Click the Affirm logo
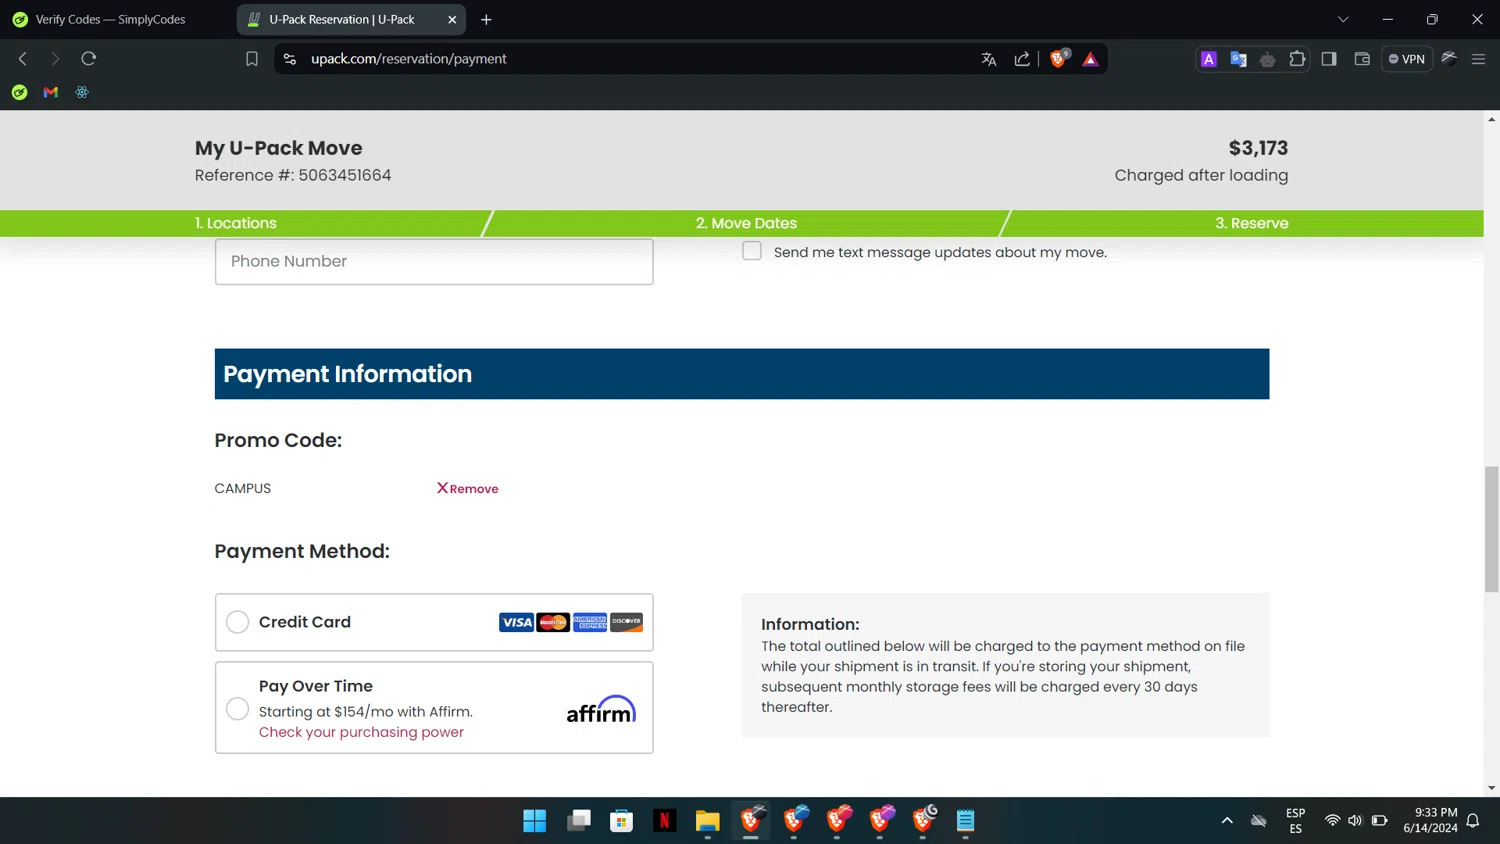 (601, 708)
